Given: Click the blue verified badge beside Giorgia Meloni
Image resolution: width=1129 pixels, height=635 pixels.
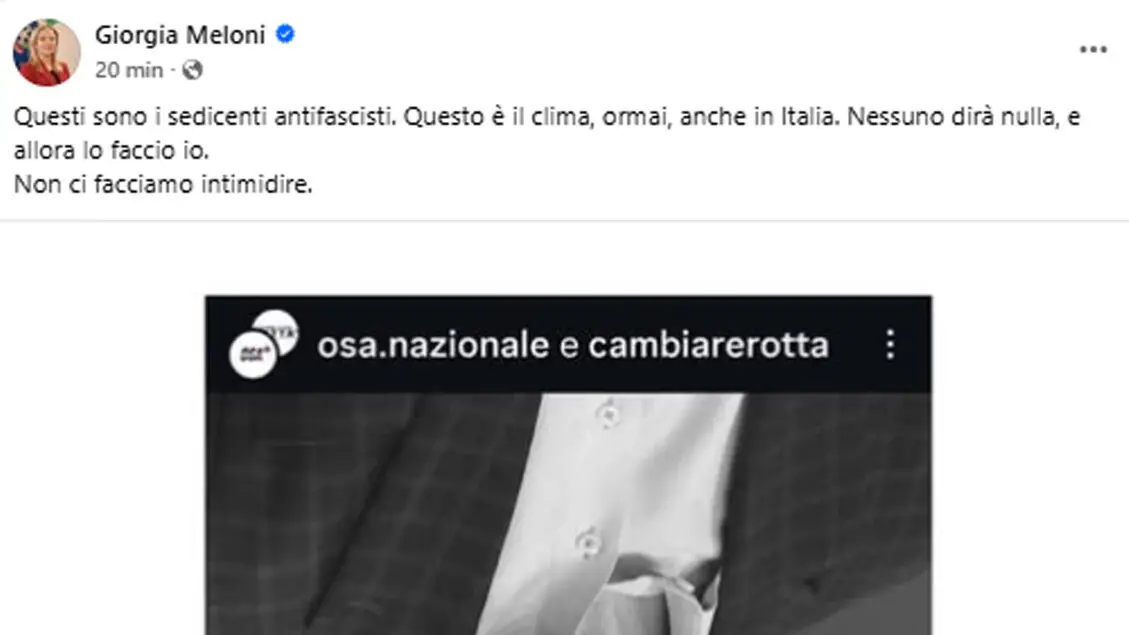Looking at the screenshot, I should point(285,34).
